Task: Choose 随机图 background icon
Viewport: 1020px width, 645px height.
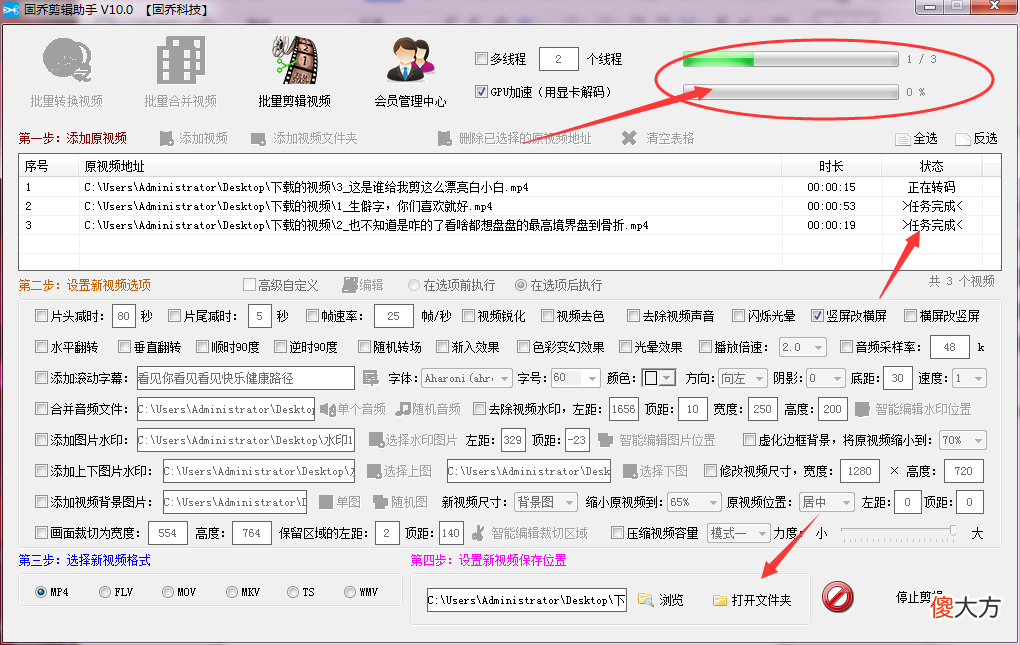Action: pyautogui.click(x=380, y=502)
